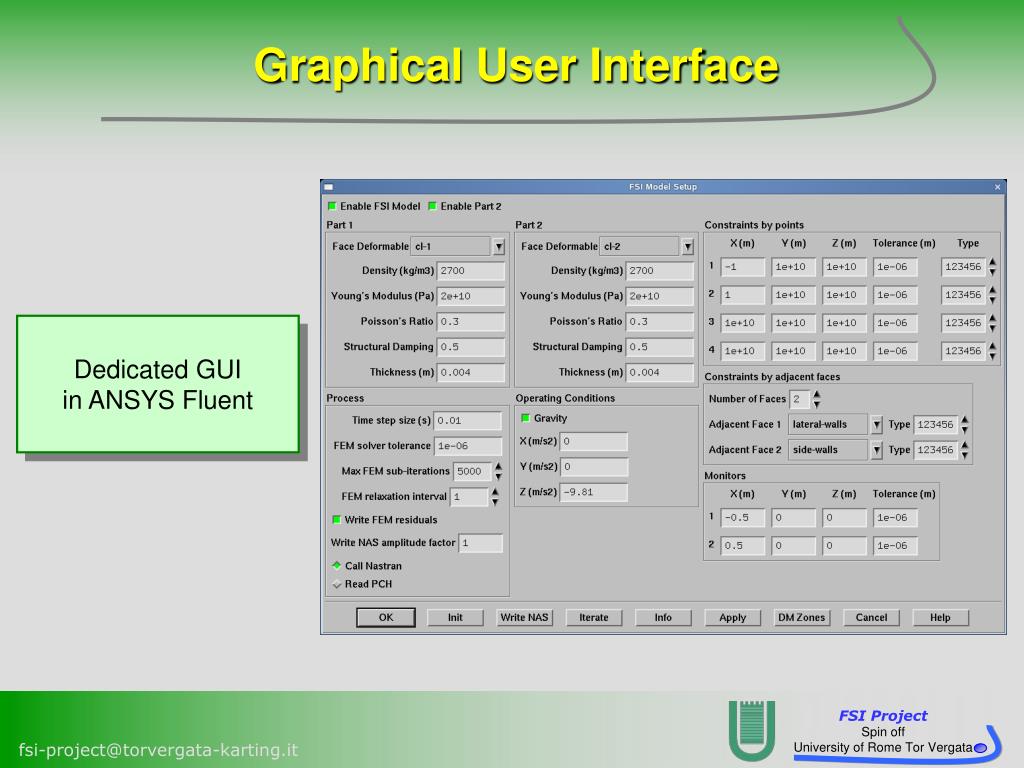Adjust the Number of Faces stepper arrows
Image resolution: width=1024 pixels, height=768 pixels.
817,399
